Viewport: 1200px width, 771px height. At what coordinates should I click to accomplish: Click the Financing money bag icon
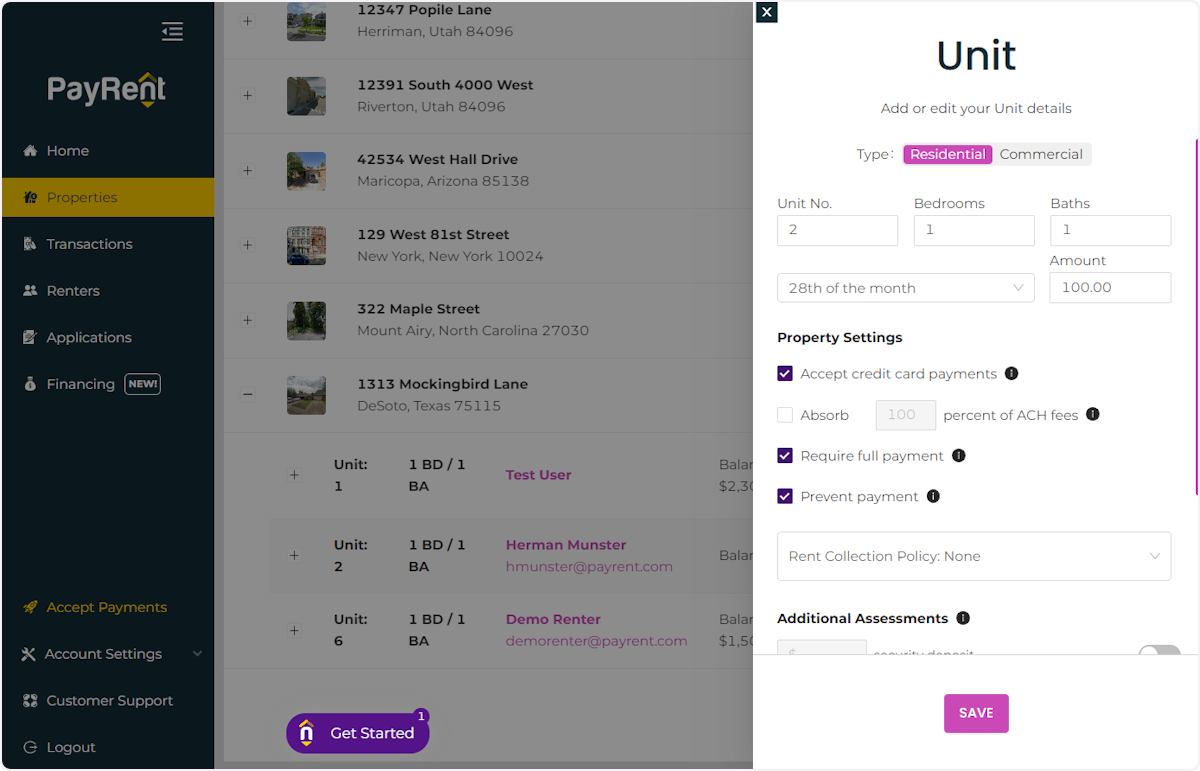pyautogui.click(x=30, y=384)
